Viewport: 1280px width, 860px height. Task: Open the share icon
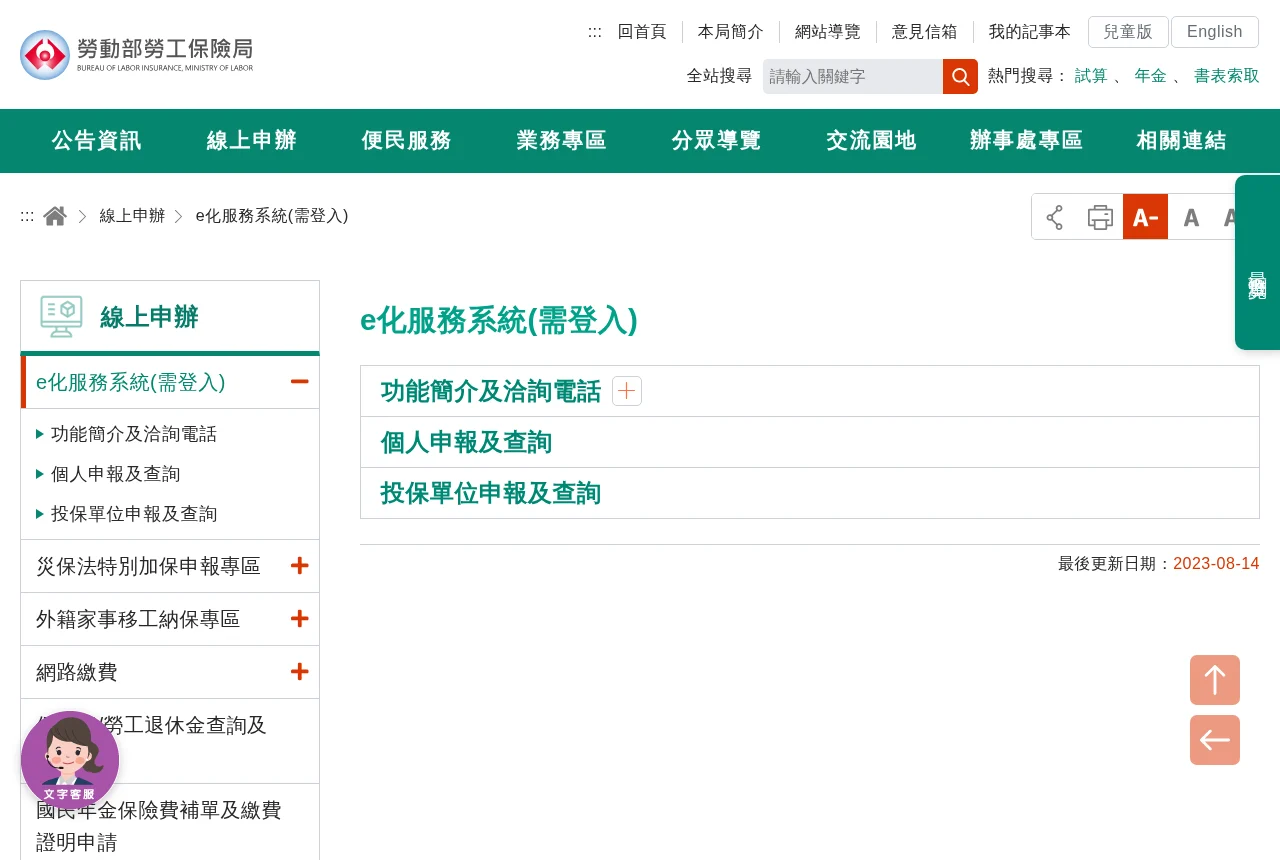pyautogui.click(x=1055, y=217)
